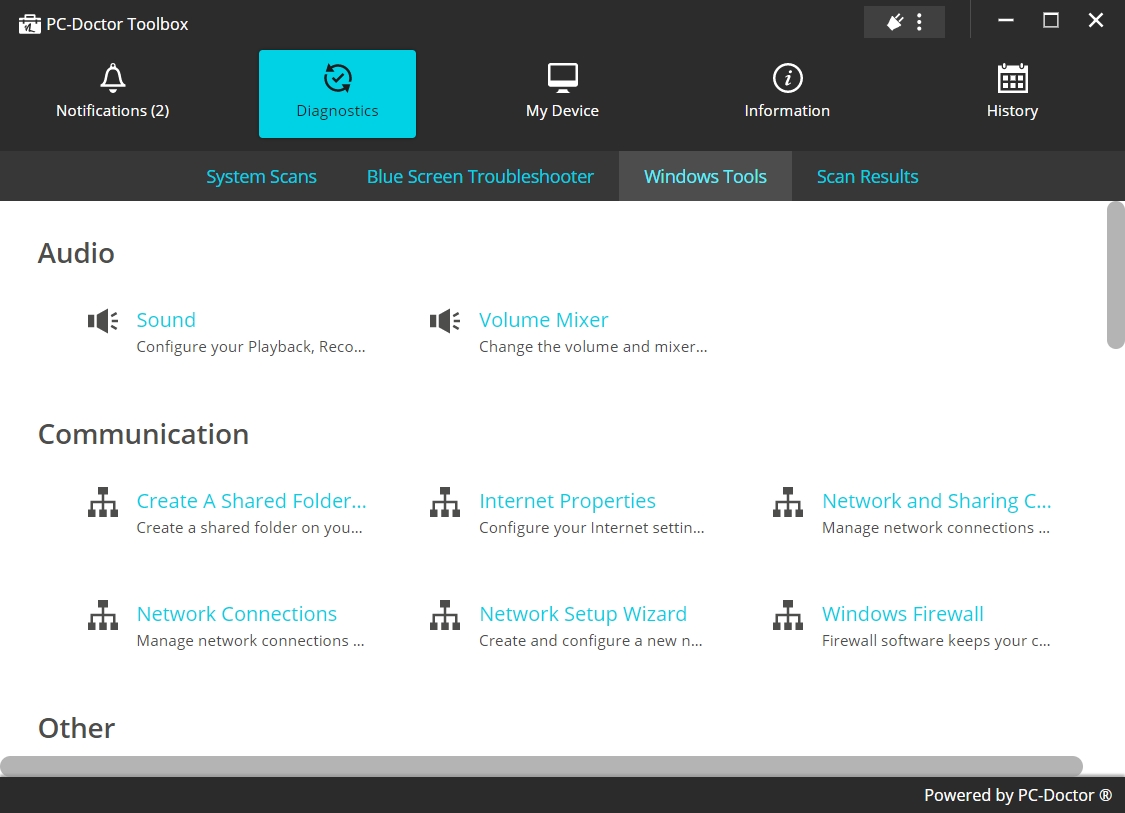Open the Internet Properties link

coord(567,501)
